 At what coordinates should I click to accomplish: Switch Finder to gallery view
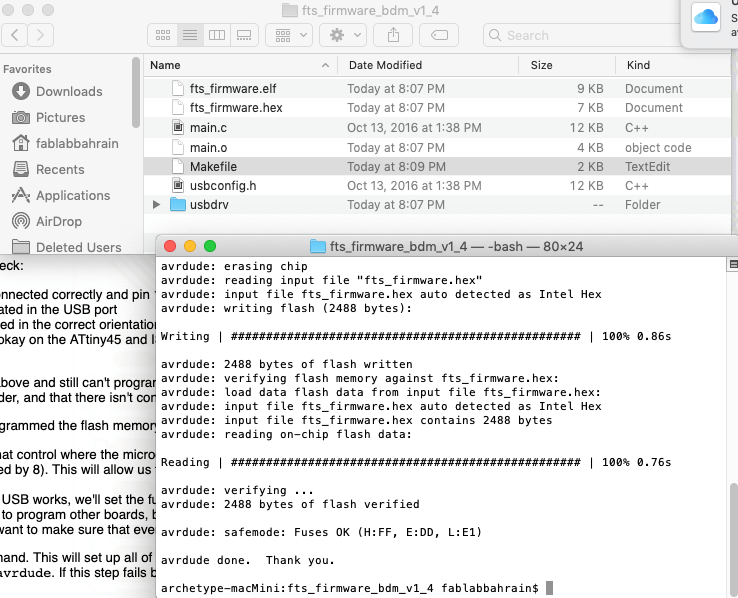[244, 35]
